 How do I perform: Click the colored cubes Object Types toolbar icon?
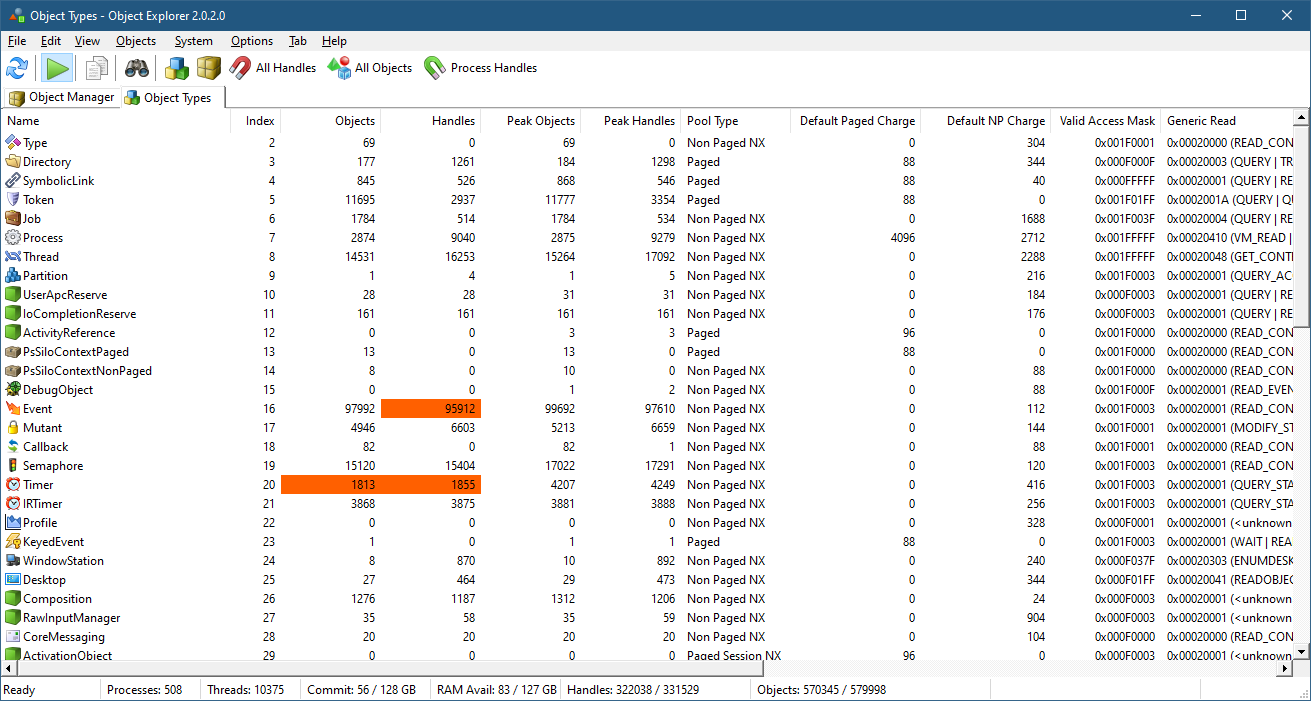point(177,68)
